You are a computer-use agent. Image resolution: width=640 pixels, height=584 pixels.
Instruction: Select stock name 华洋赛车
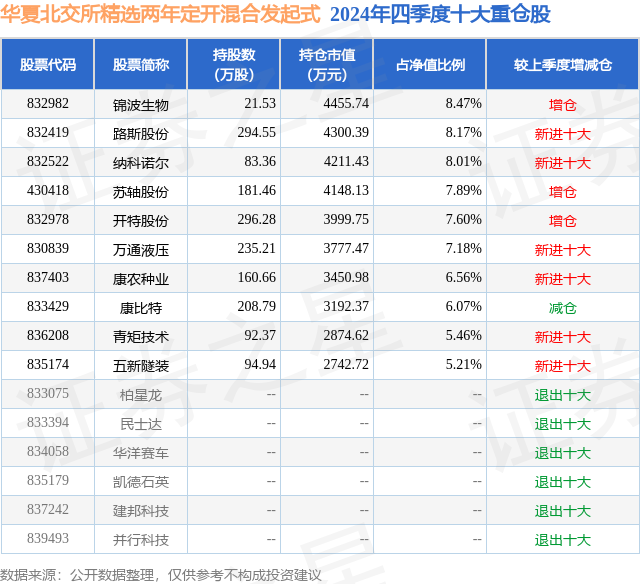coord(141,453)
